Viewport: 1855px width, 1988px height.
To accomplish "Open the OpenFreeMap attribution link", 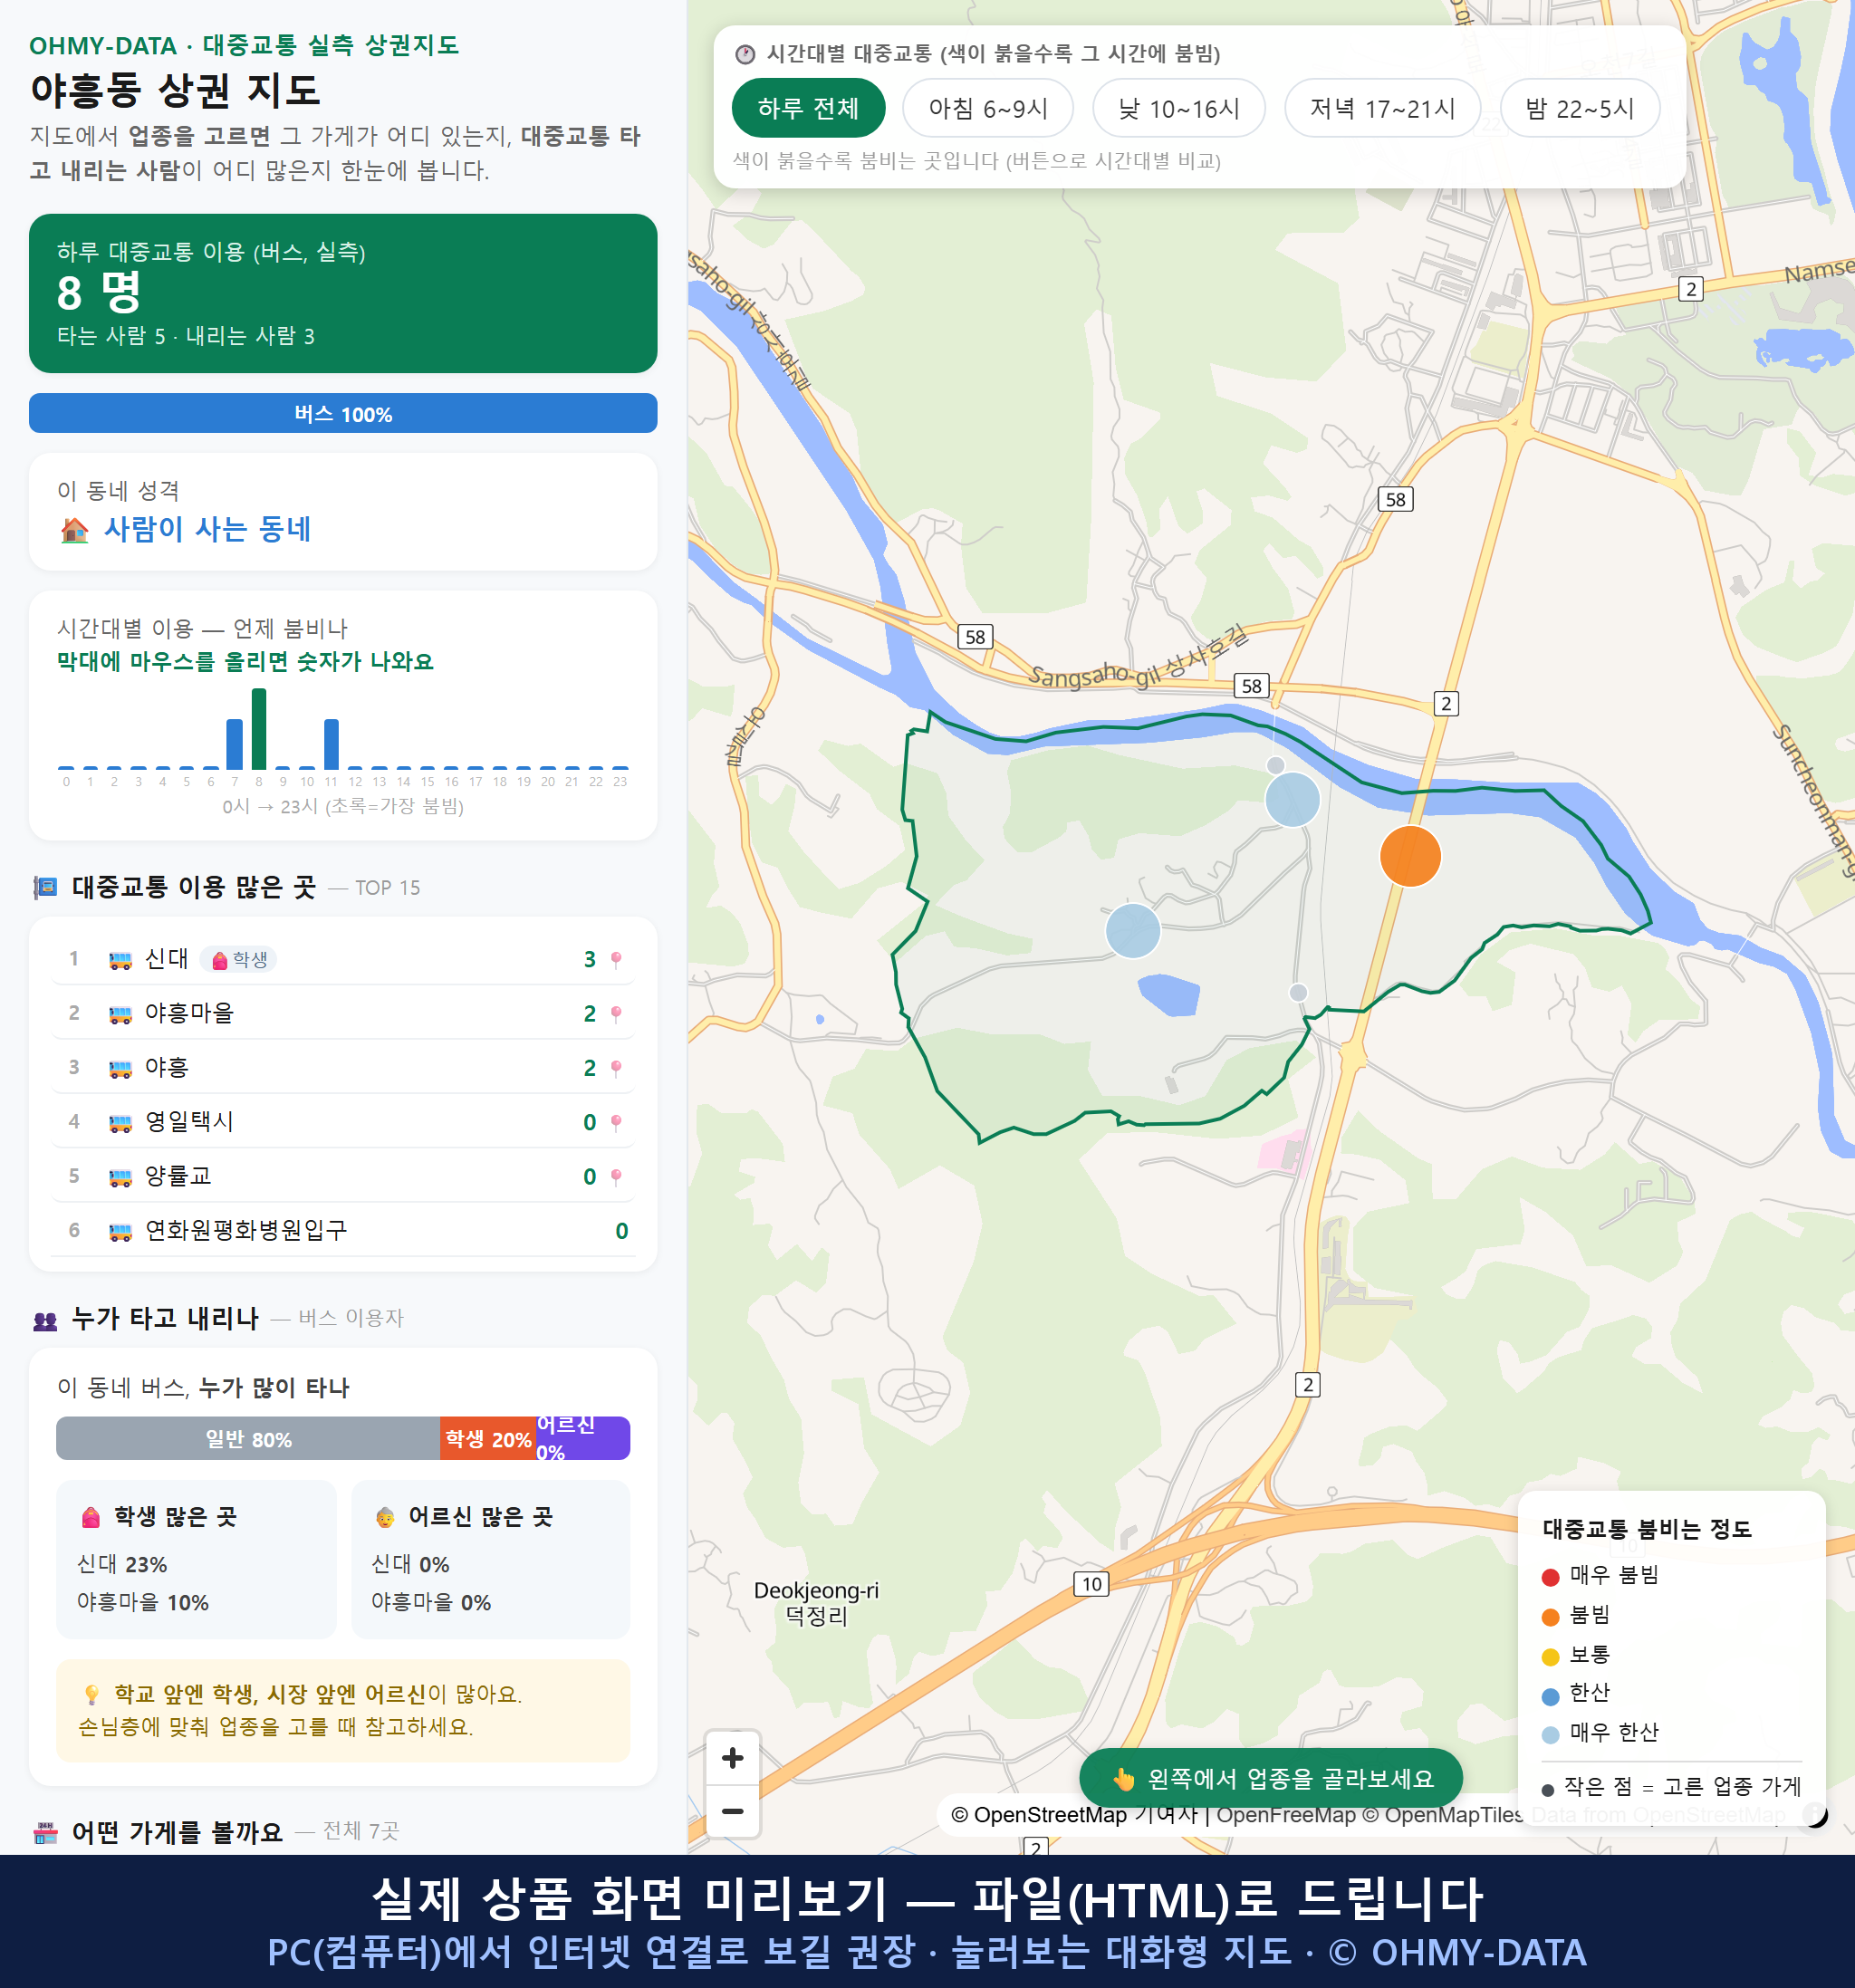I will [1285, 1815].
